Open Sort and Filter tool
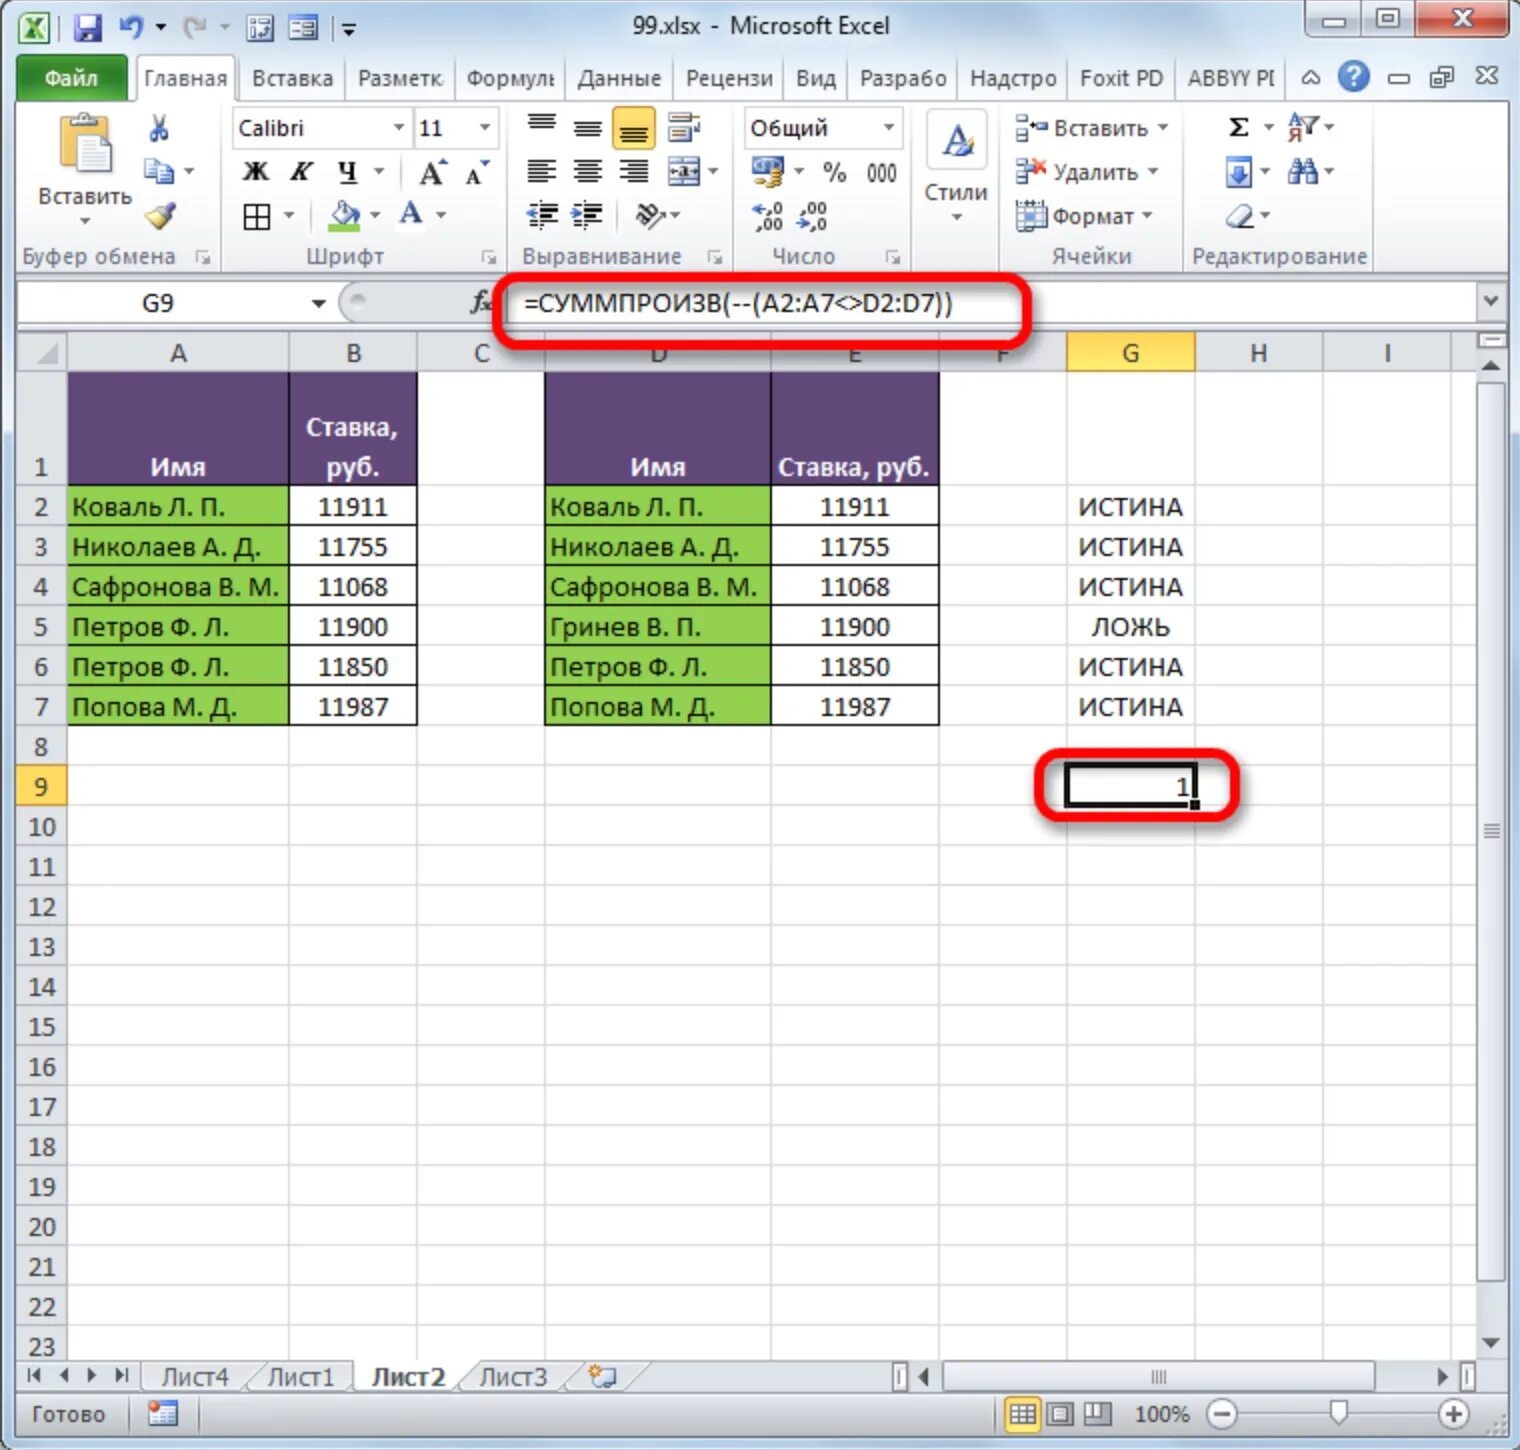1520x1450 pixels. 1302,127
